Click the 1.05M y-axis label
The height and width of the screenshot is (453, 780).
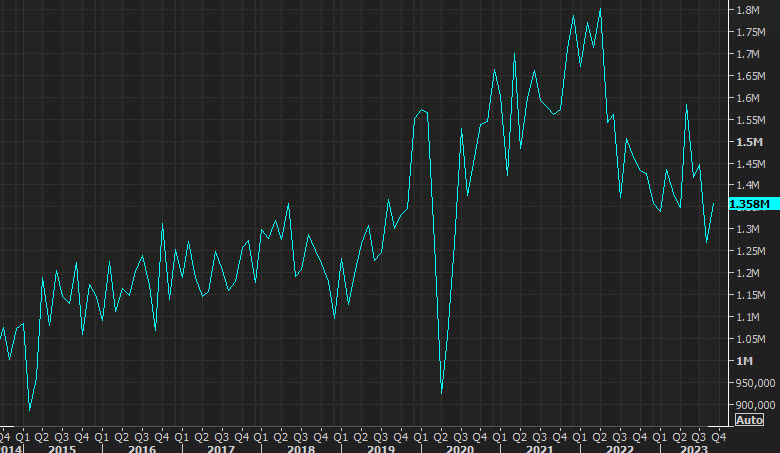pyautogui.click(x=751, y=339)
